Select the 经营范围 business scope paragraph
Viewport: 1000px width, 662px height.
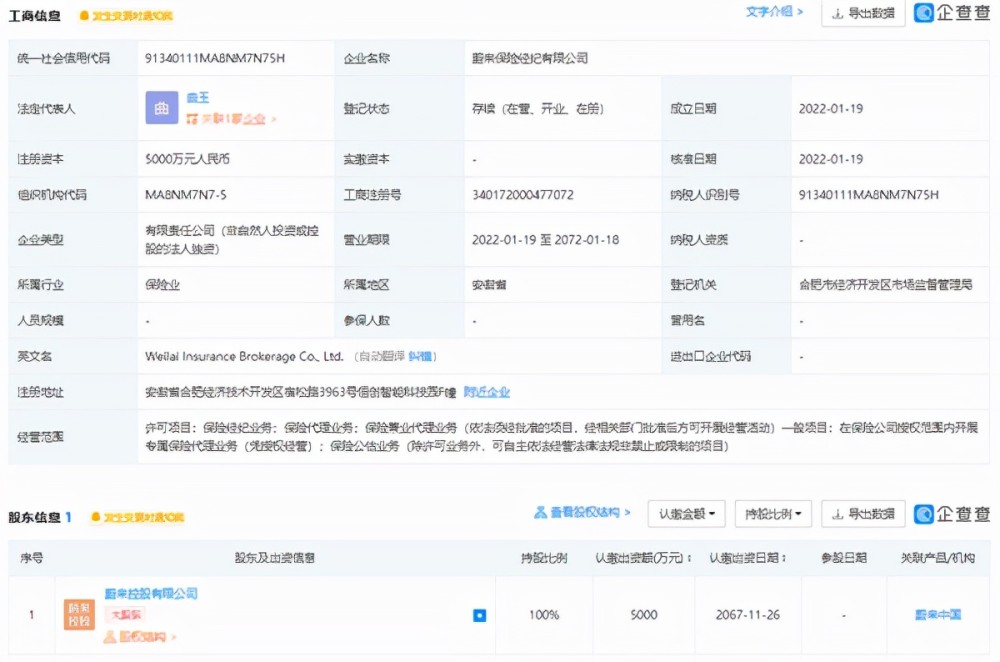pyautogui.click(x=561, y=437)
